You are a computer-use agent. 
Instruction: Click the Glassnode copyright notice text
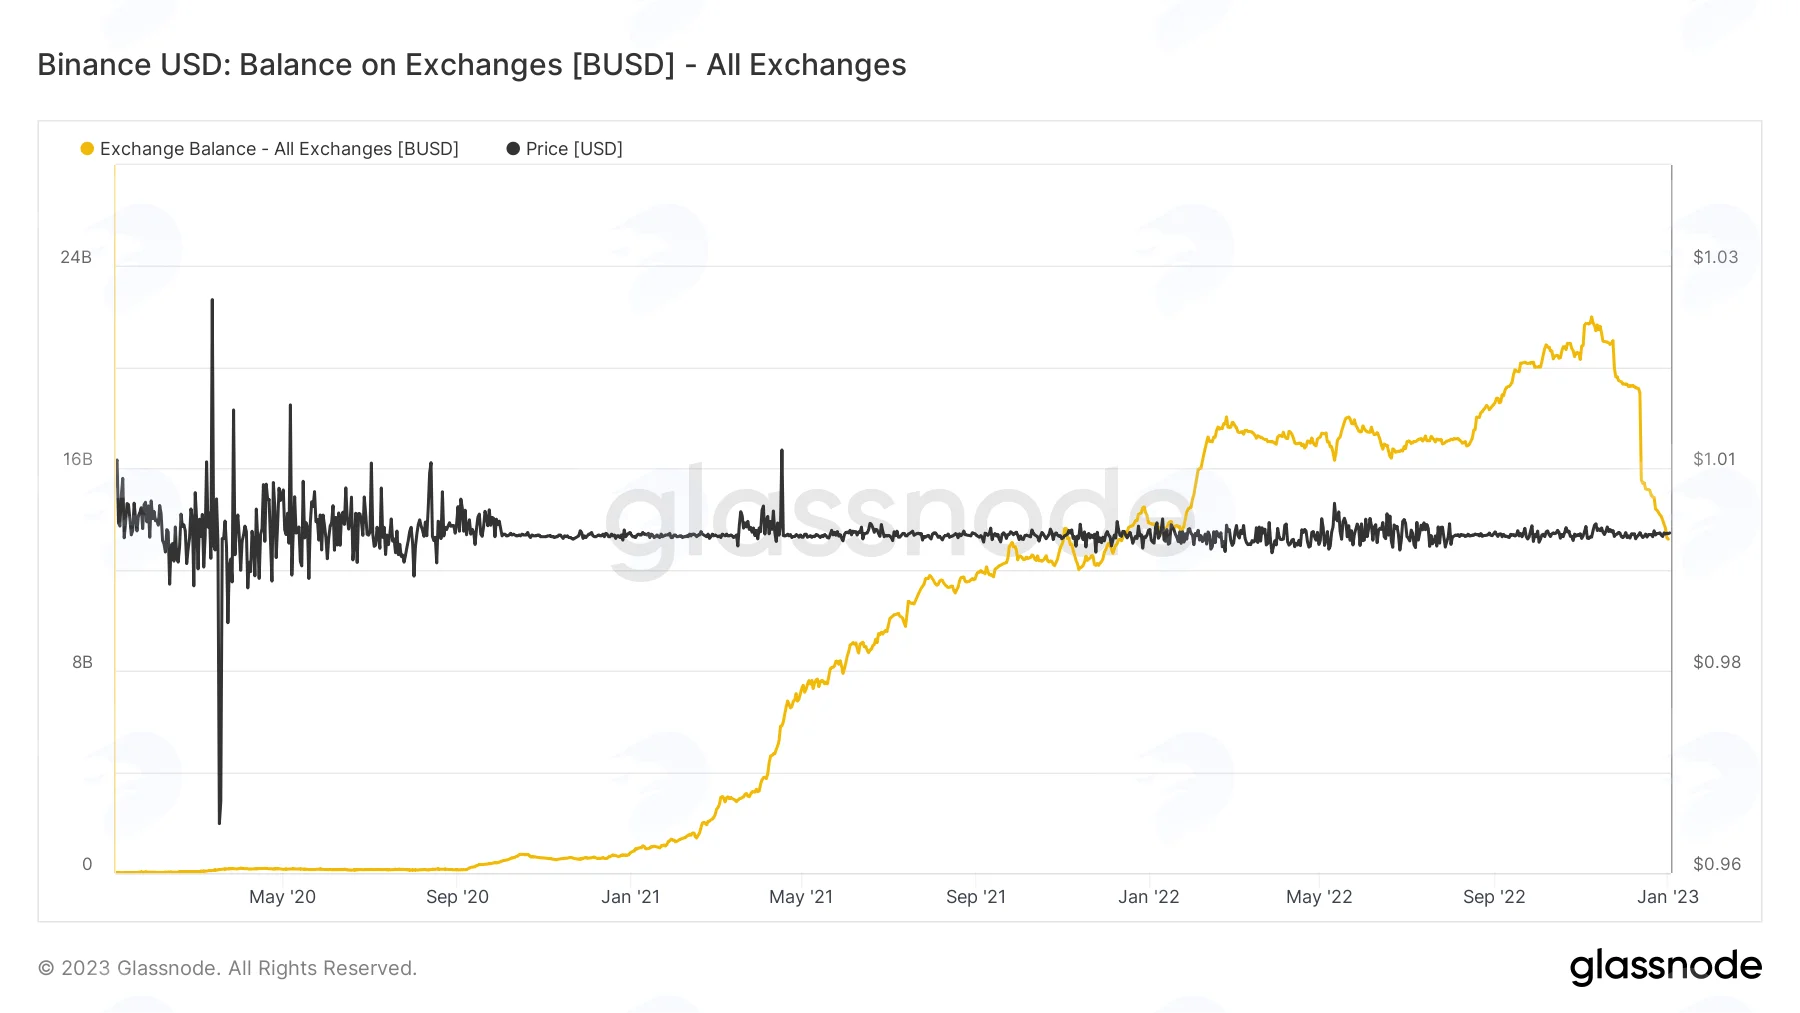pyautogui.click(x=227, y=968)
